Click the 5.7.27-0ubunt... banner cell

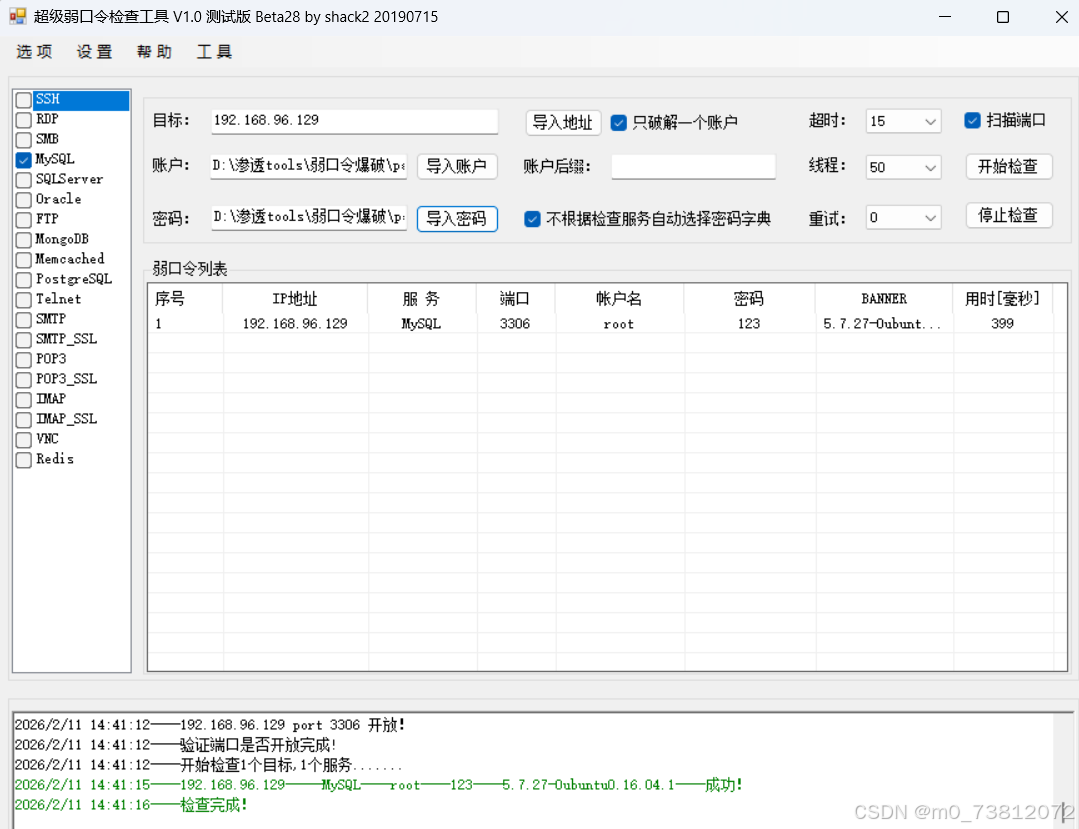[x=882, y=323]
